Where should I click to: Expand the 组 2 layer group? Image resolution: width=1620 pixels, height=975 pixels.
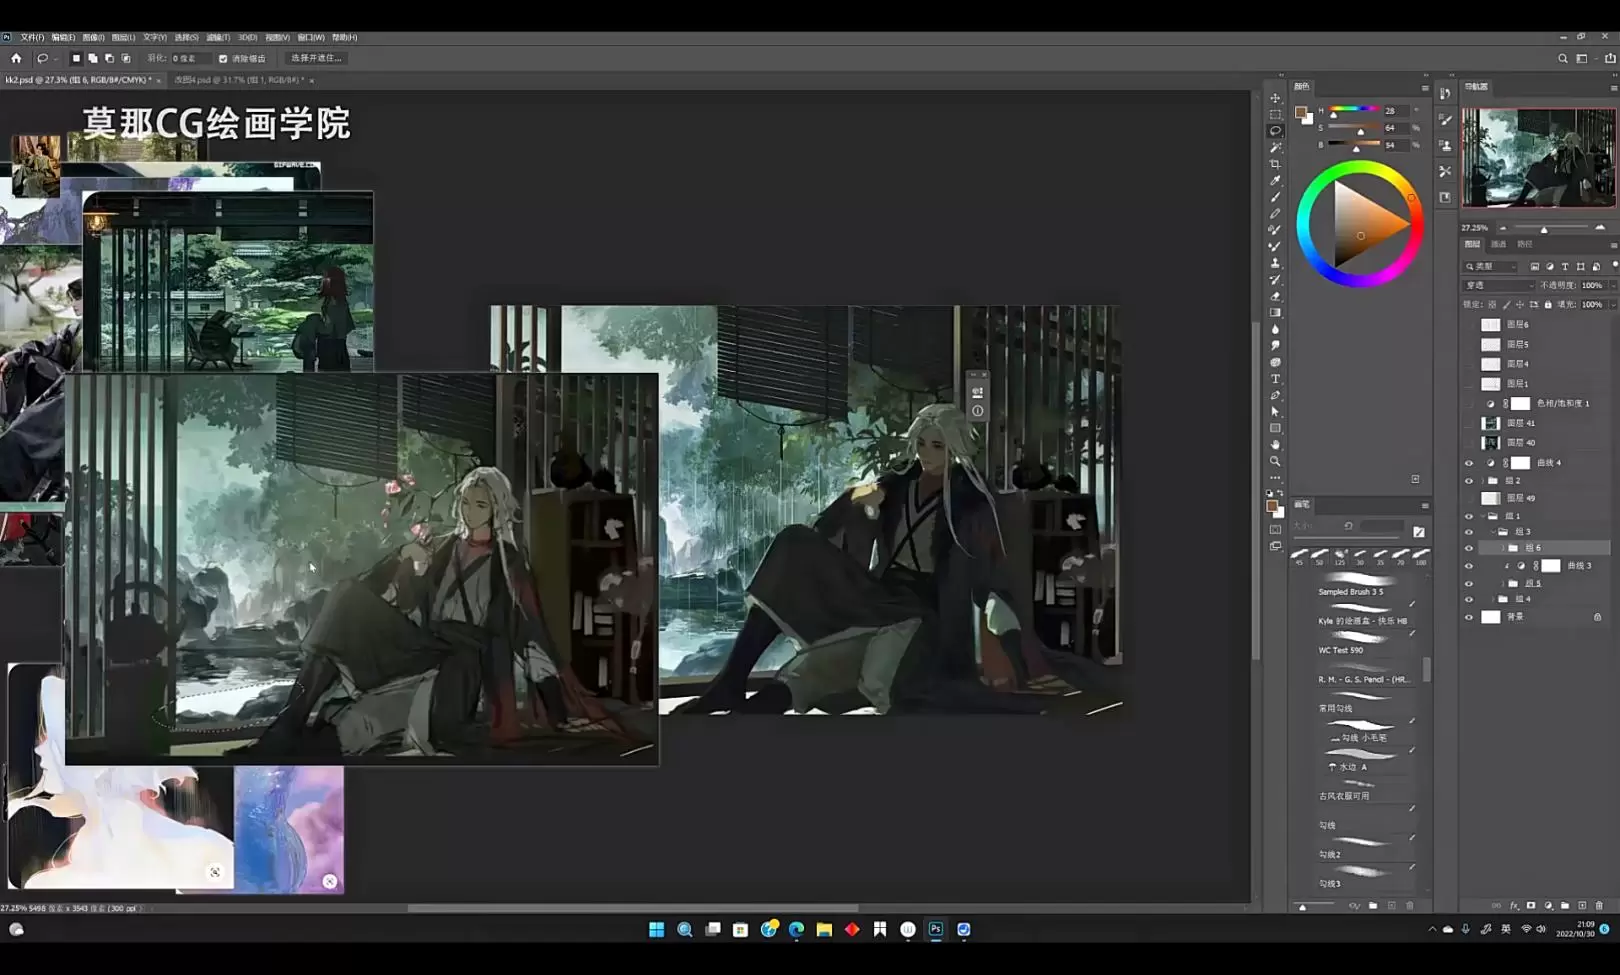pyautogui.click(x=1482, y=481)
